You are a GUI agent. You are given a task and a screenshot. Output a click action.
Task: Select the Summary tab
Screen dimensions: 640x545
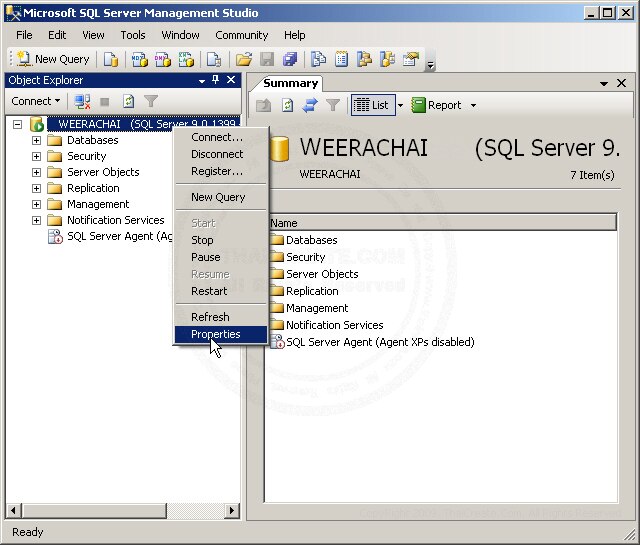290,83
